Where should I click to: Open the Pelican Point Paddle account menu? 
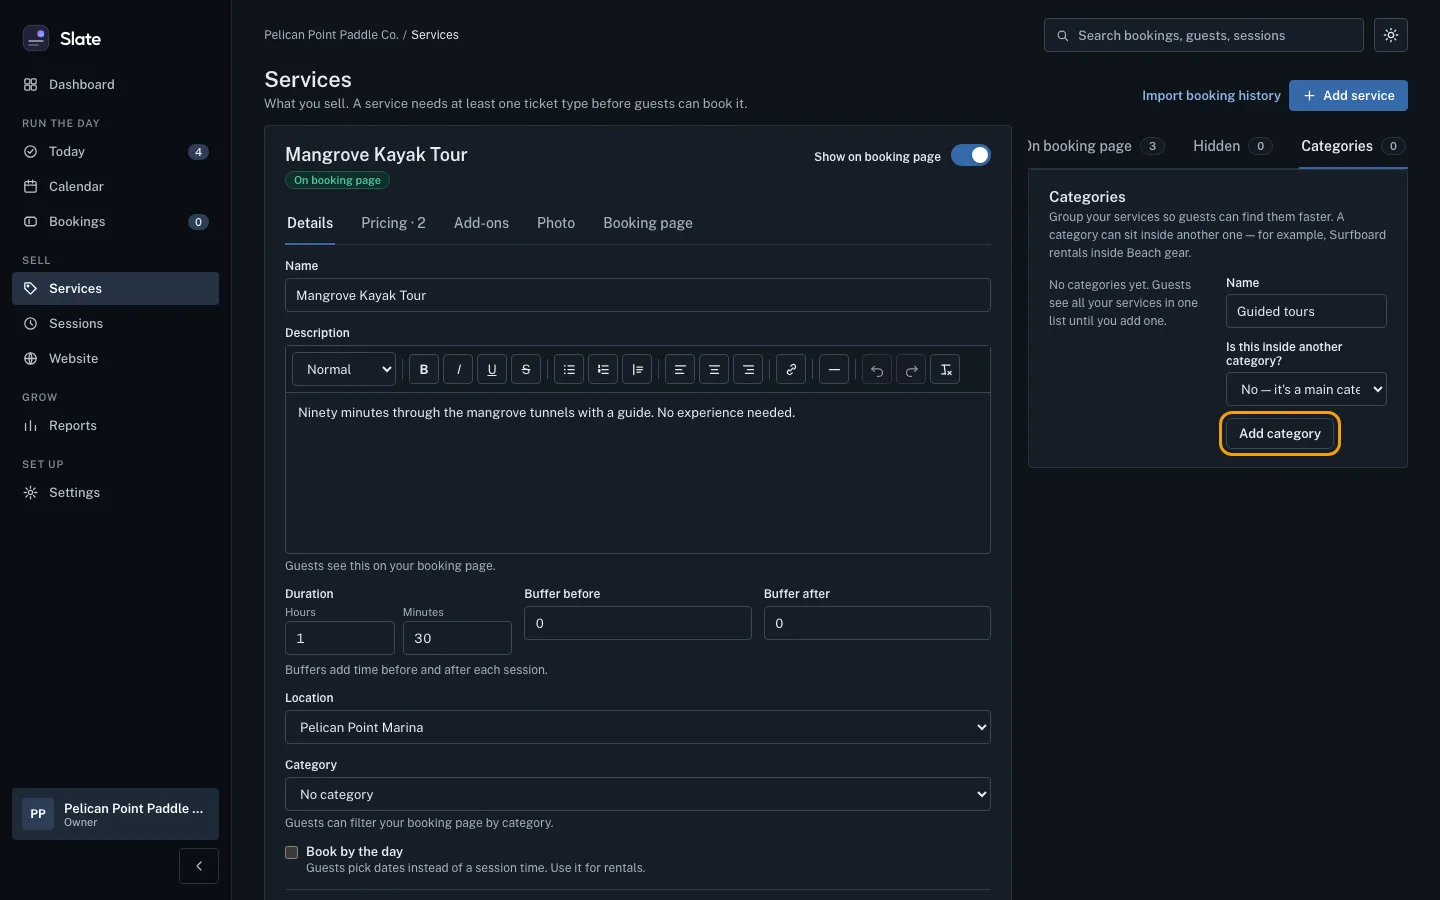[115, 814]
